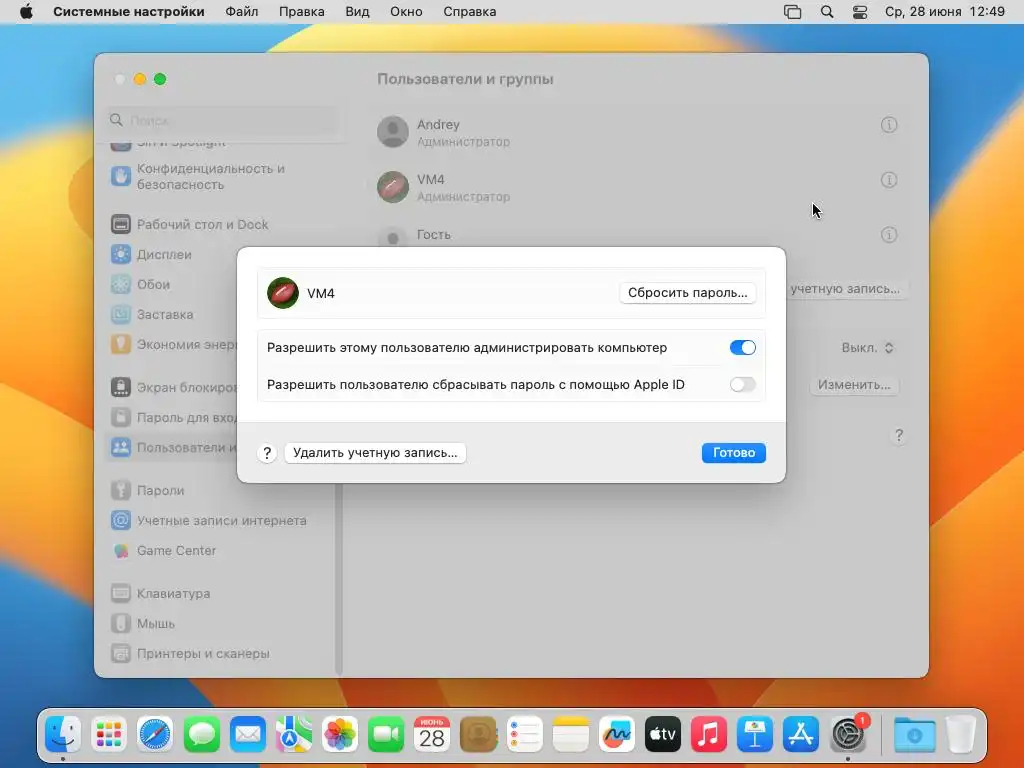The image size is (1024, 768).
Task: Open Freeform from the Dock
Action: coord(616,734)
